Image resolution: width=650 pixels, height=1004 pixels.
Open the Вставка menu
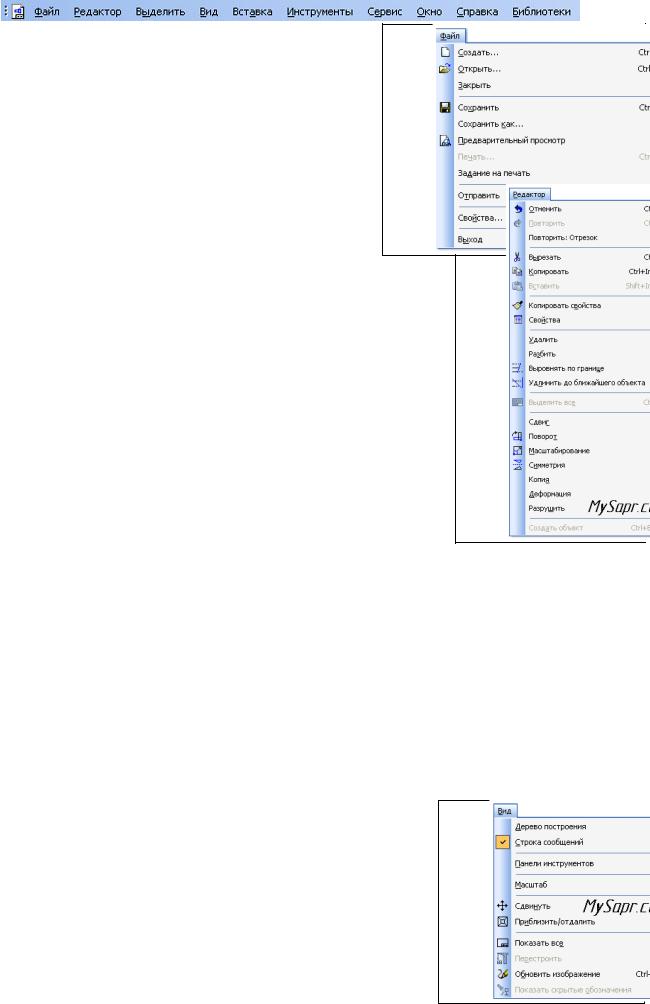point(252,12)
